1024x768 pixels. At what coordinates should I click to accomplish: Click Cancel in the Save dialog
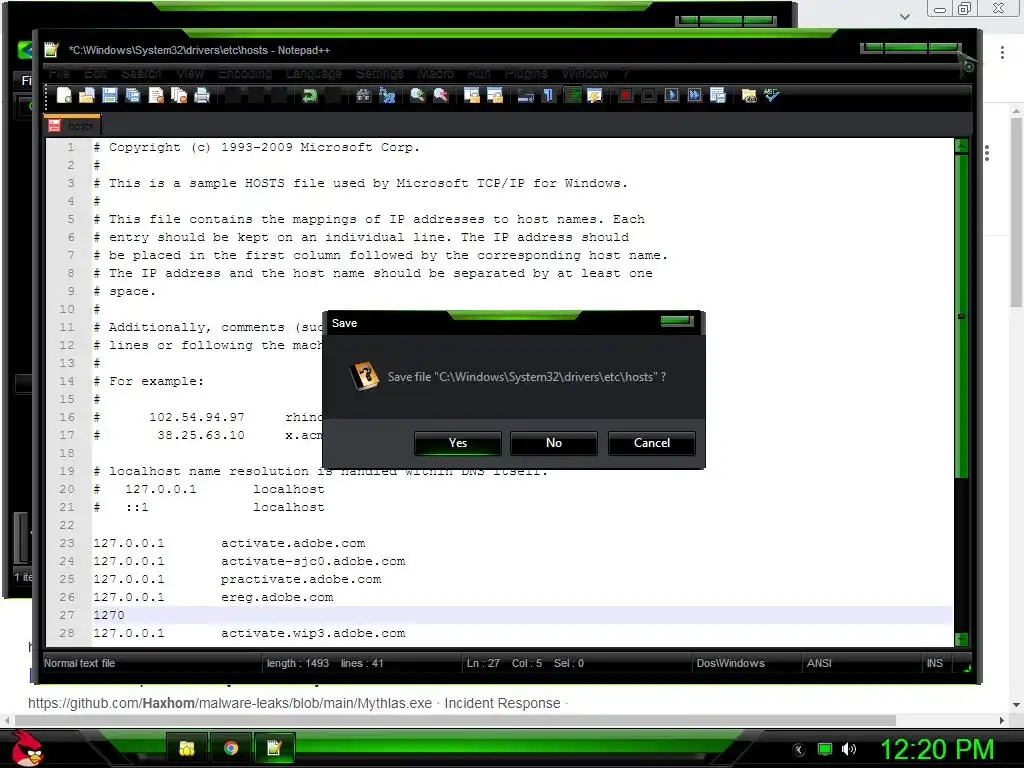click(x=652, y=443)
